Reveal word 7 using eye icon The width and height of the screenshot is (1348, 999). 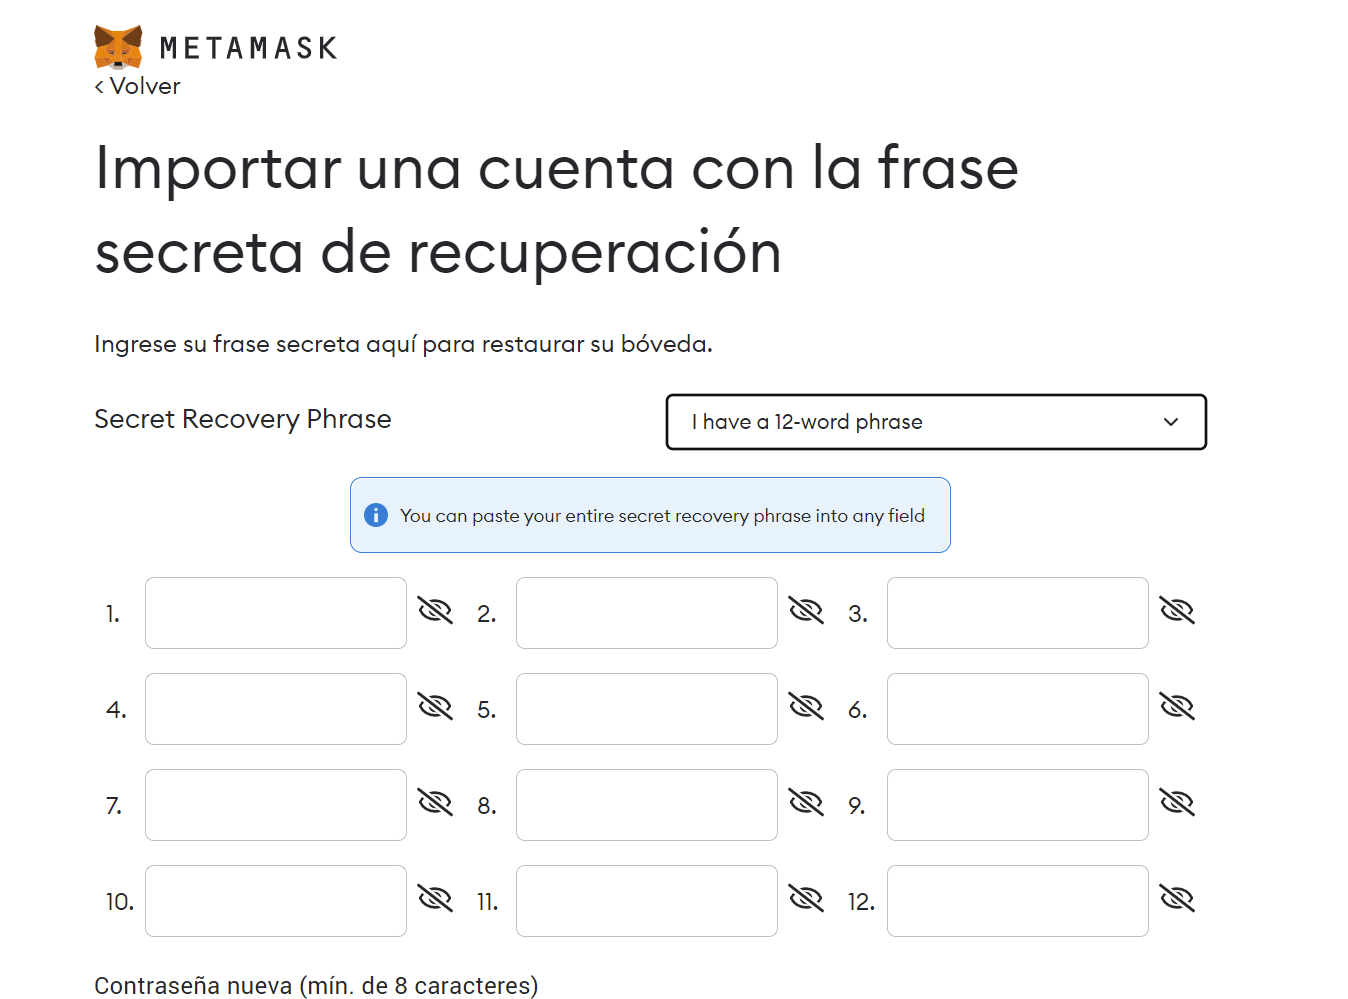point(435,802)
